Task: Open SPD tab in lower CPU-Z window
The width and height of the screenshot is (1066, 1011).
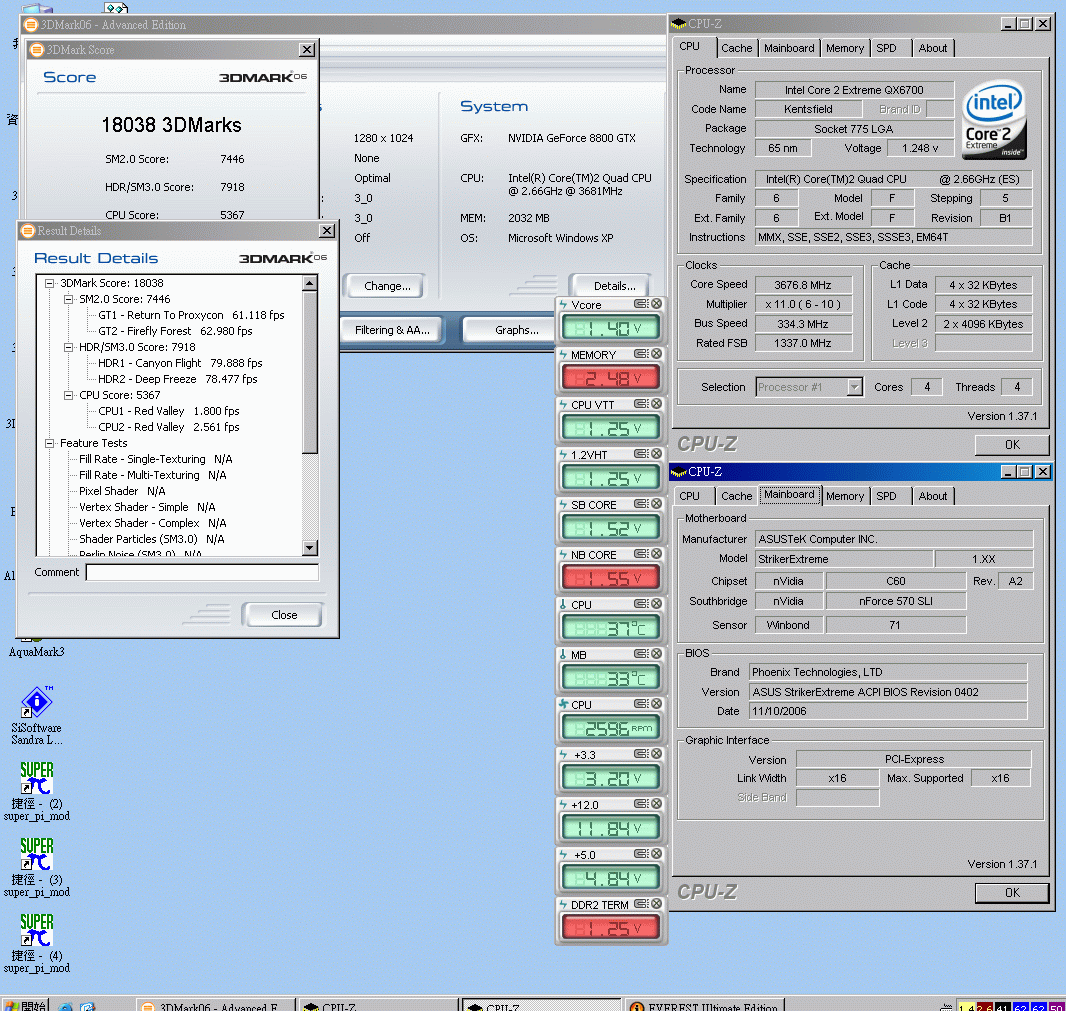Action: point(887,496)
